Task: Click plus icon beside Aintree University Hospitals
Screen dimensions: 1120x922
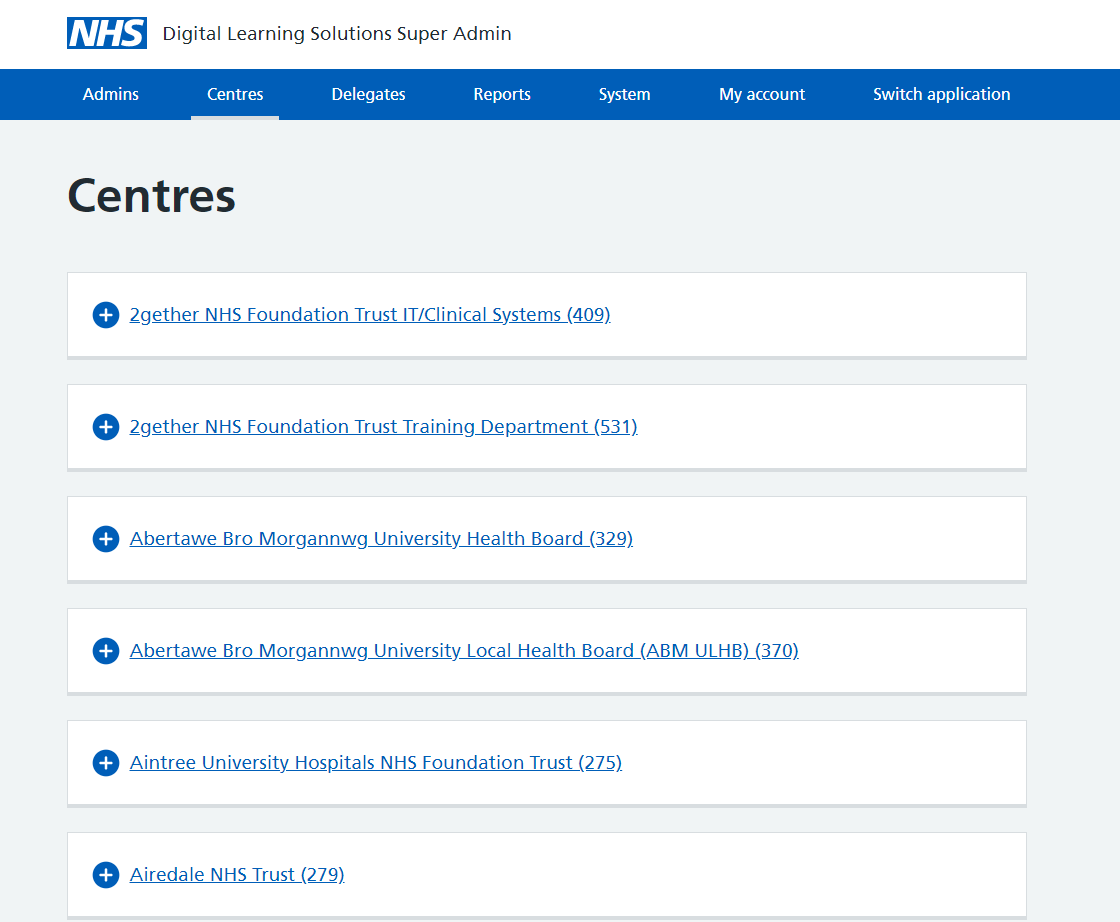Action: click(106, 763)
